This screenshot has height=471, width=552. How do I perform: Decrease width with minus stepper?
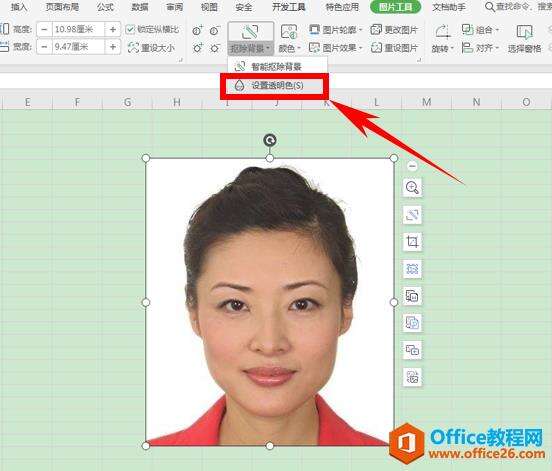(x=44, y=47)
